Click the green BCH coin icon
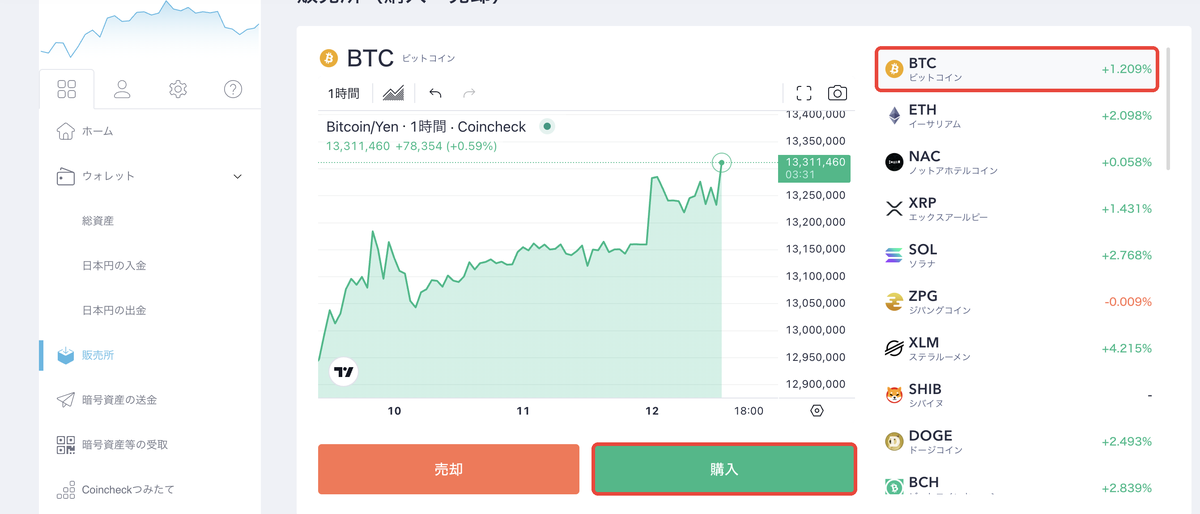Viewport: 1200px width, 514px height. pyautogui.click(x=894, y=487)
